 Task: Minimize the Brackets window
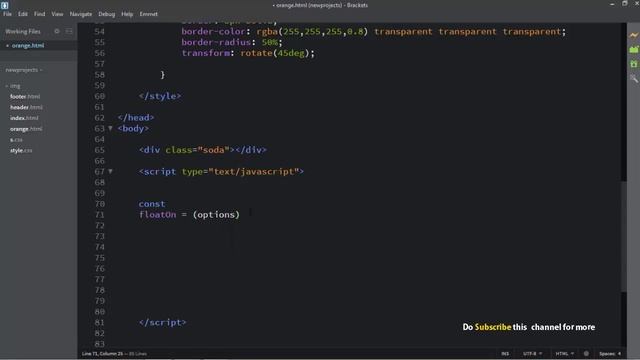(x=612, y=4)
